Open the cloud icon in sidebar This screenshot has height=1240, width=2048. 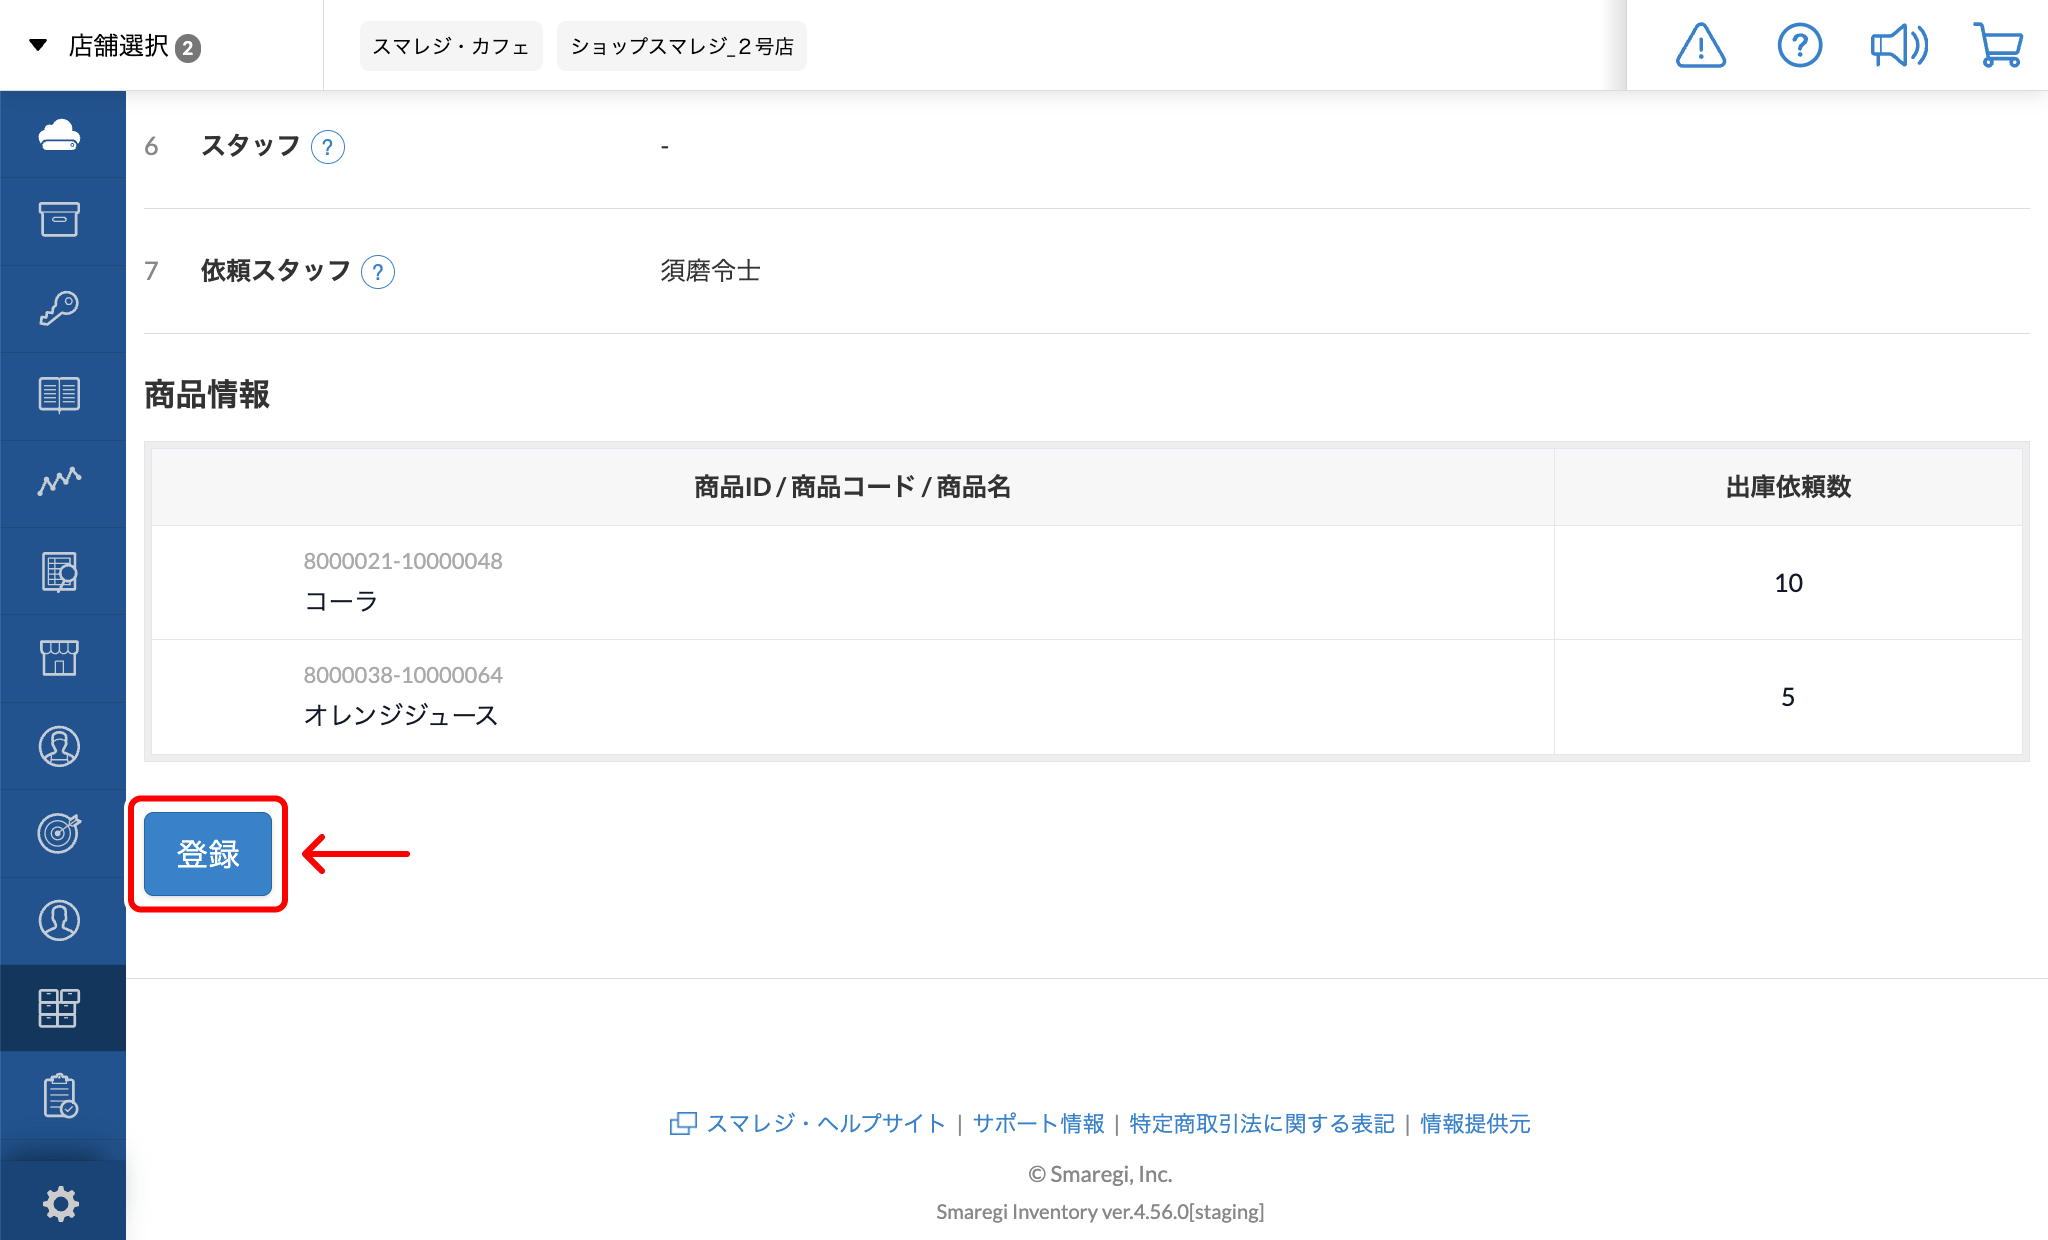[60, 134]
